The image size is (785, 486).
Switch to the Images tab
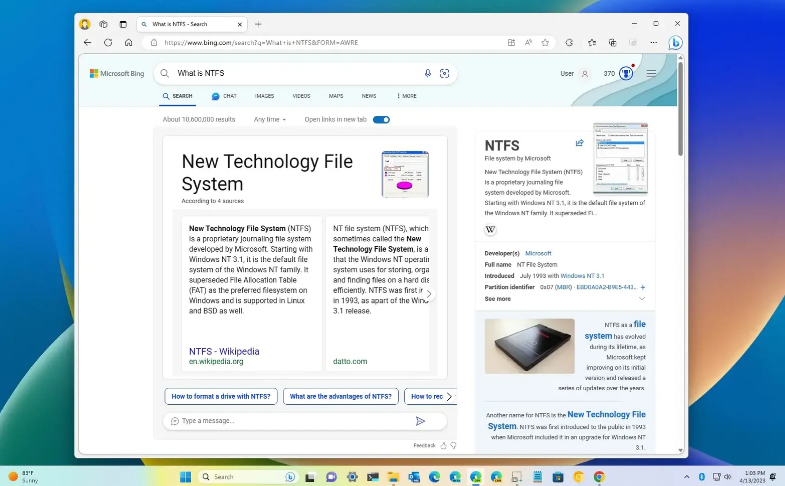pyautogui.click(x=264, y=96)
